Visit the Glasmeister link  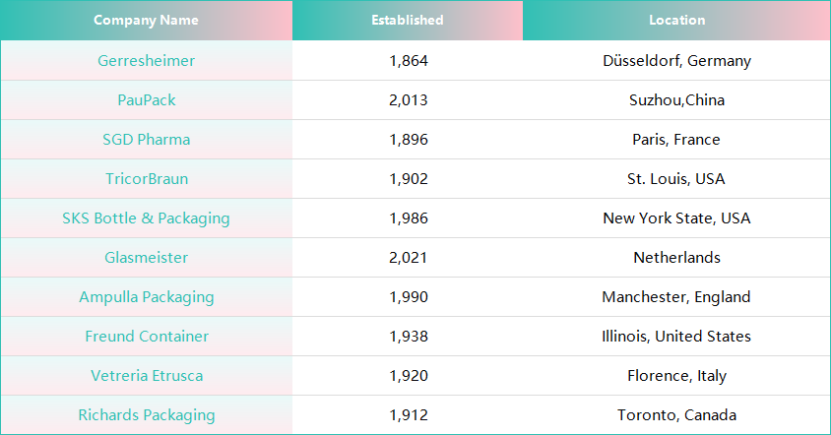146,257
